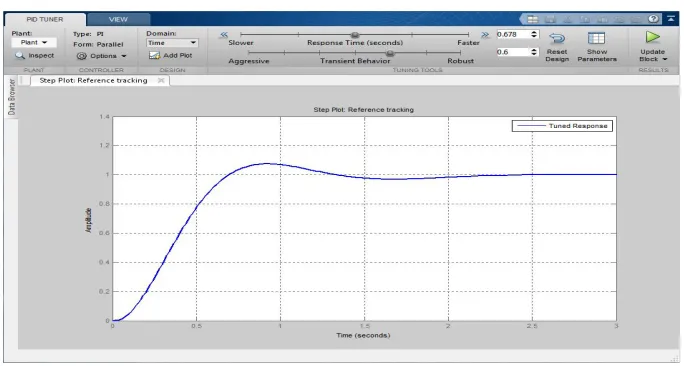Open the Plant dropdown

[34, 42]
